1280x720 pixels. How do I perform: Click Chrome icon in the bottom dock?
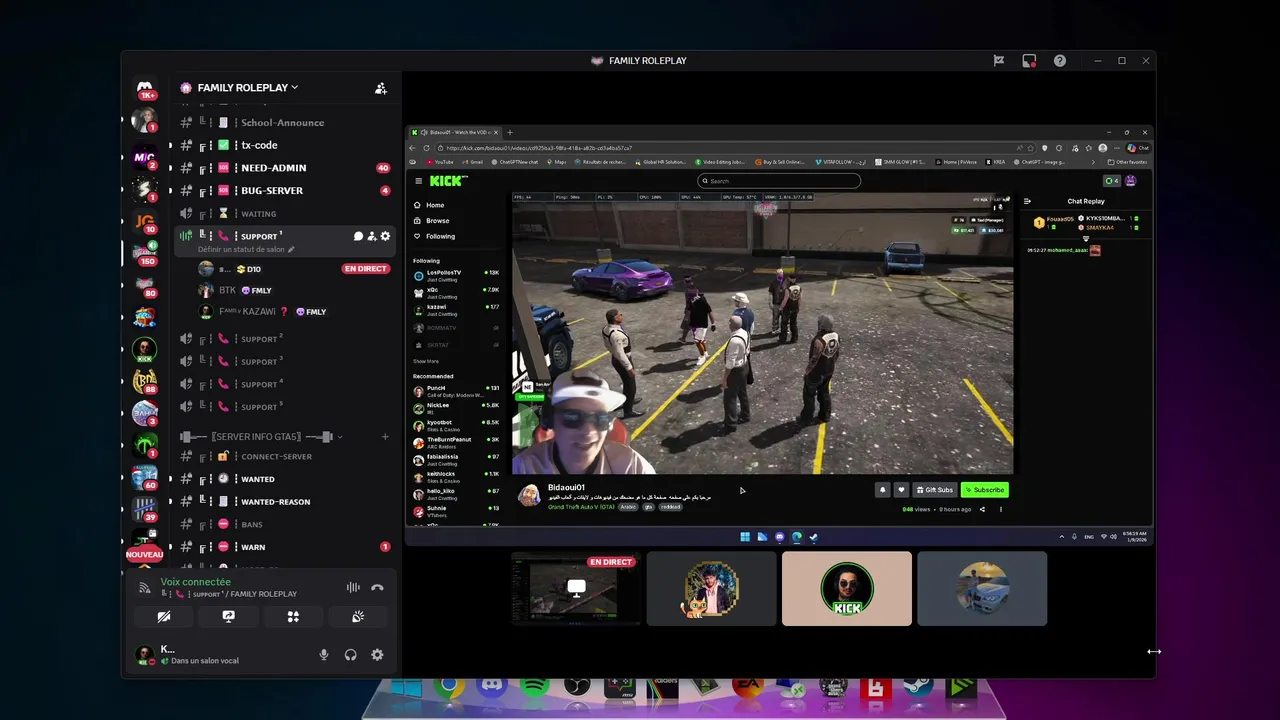450,687
